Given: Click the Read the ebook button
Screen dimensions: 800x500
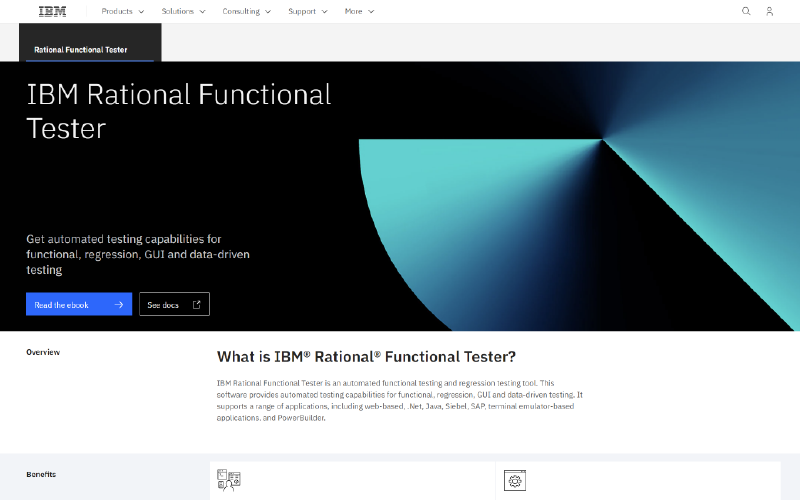Looking at the screenshot, I should [79, 304].
